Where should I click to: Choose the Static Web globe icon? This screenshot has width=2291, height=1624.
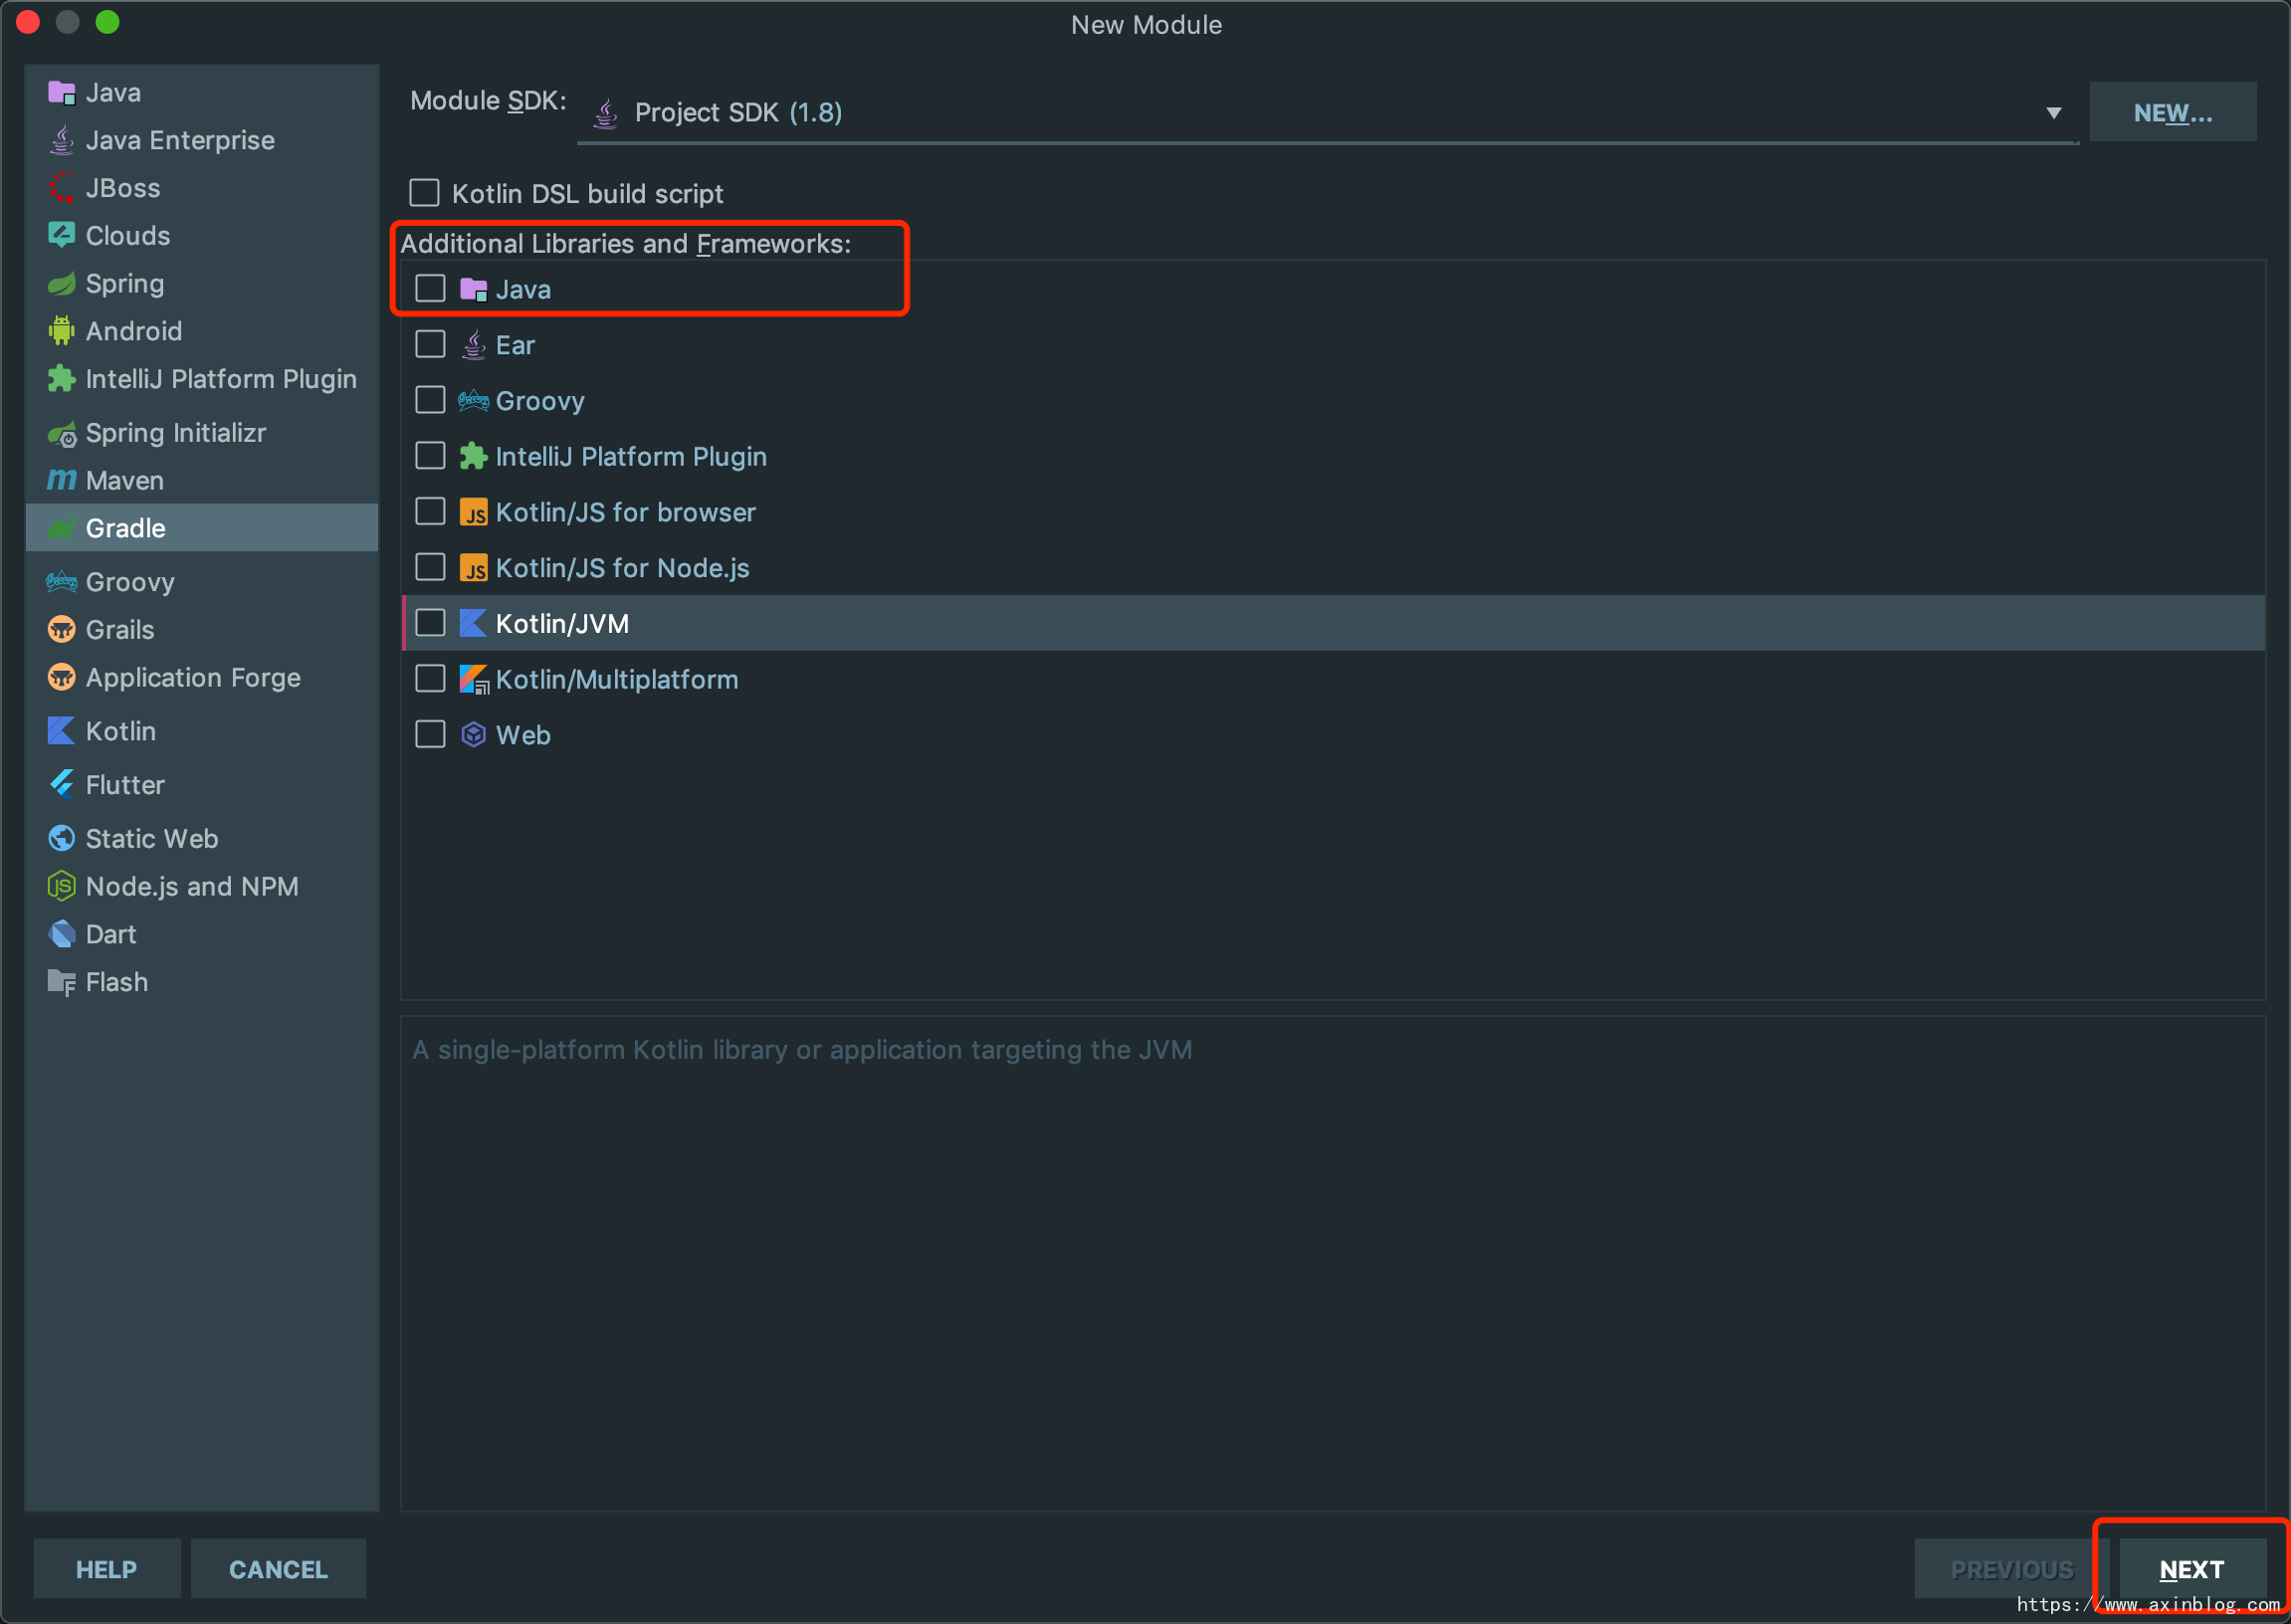(61, 838)
